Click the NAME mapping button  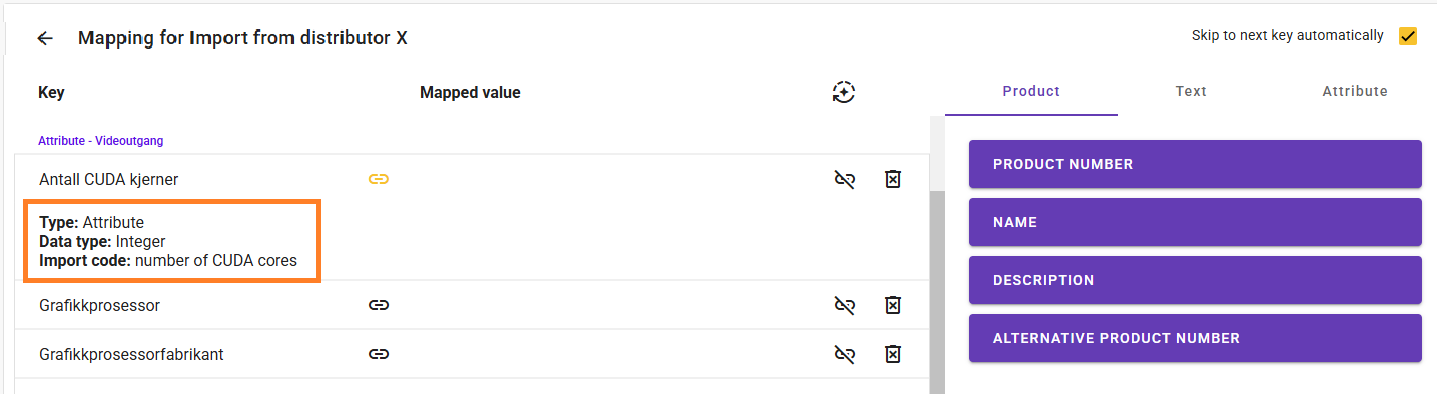(1195, 222)
